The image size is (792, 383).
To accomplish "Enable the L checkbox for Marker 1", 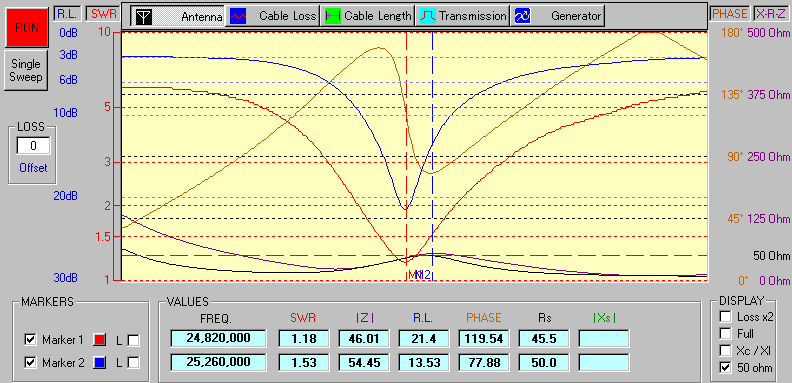I will coord(133,341).
